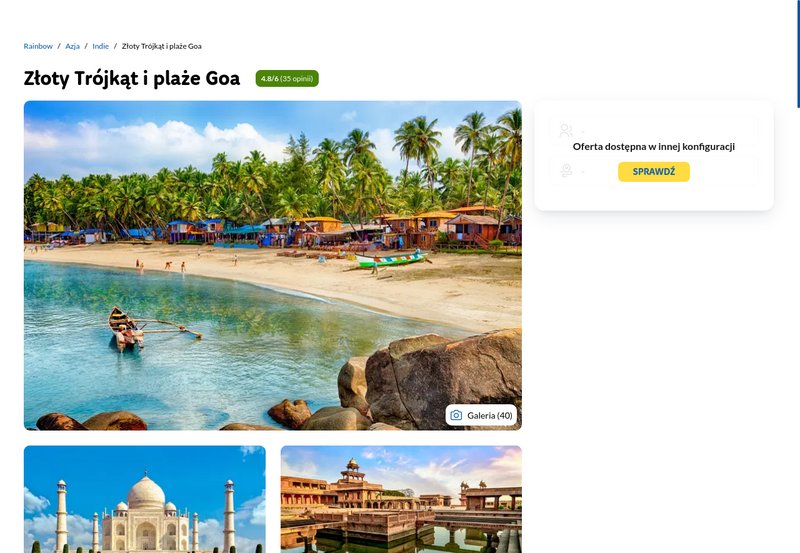800x553 pixels.
Task: Click the last breadcrumb Złoty Trójkąt i plaże Goa
Action: pyautogui.click(x=162, y=46)
